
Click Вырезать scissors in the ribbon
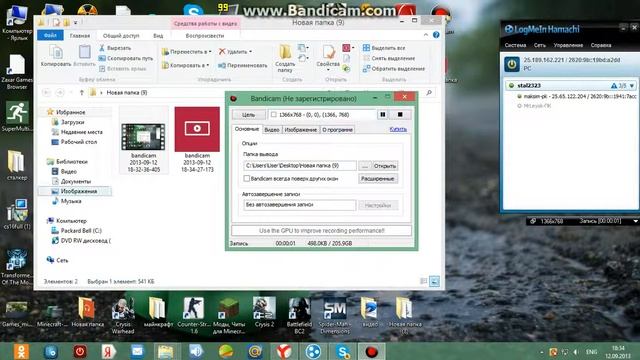point(115,48)
